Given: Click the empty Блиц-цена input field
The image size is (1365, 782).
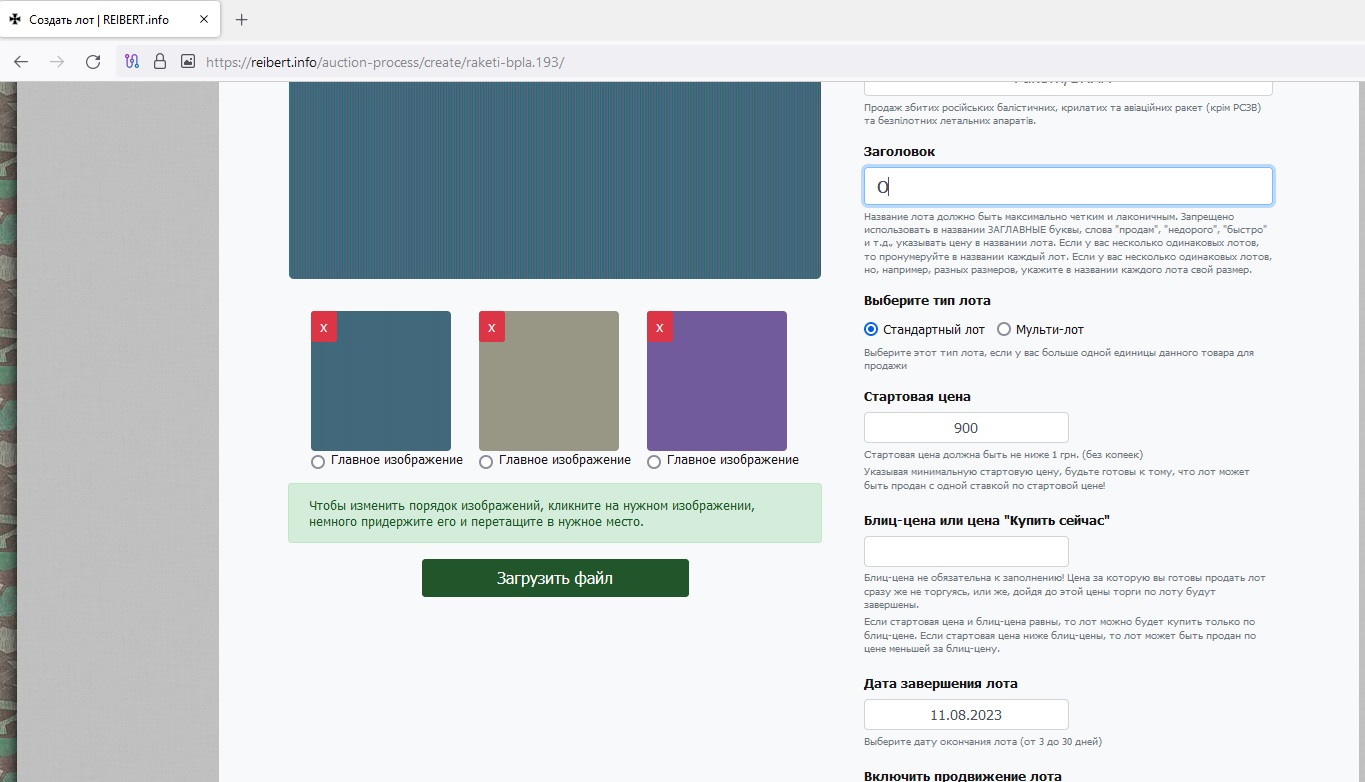Looking at the screenshot, I should pos(965,552).
